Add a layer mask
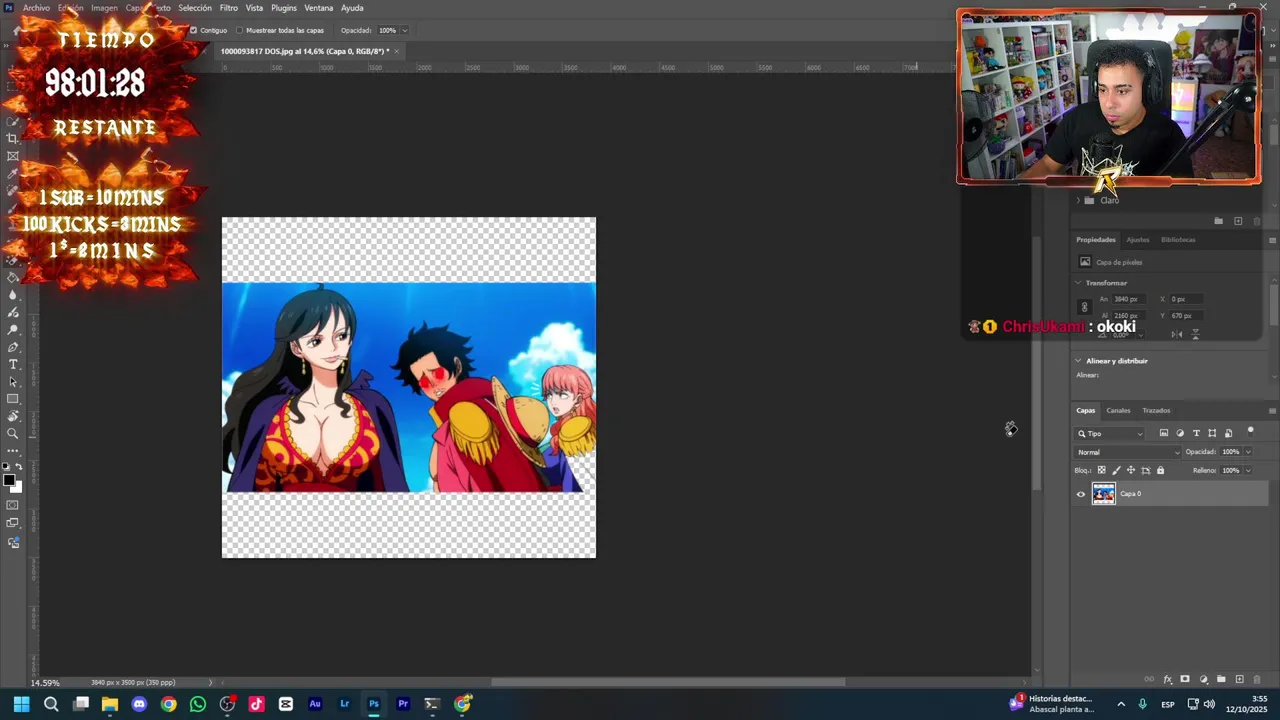This screenshot has width=1280, height=720. coord(1185,679)
